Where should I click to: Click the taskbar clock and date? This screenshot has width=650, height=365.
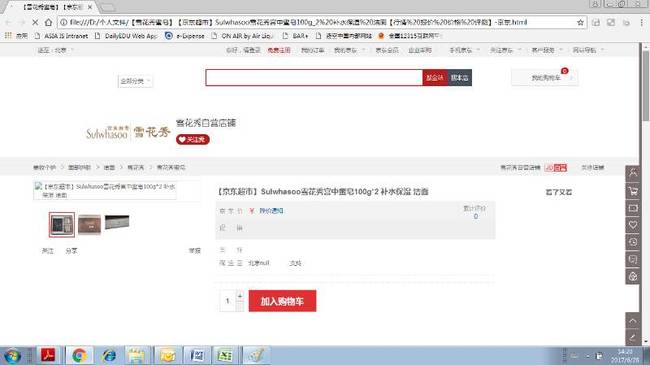point(624,356)
